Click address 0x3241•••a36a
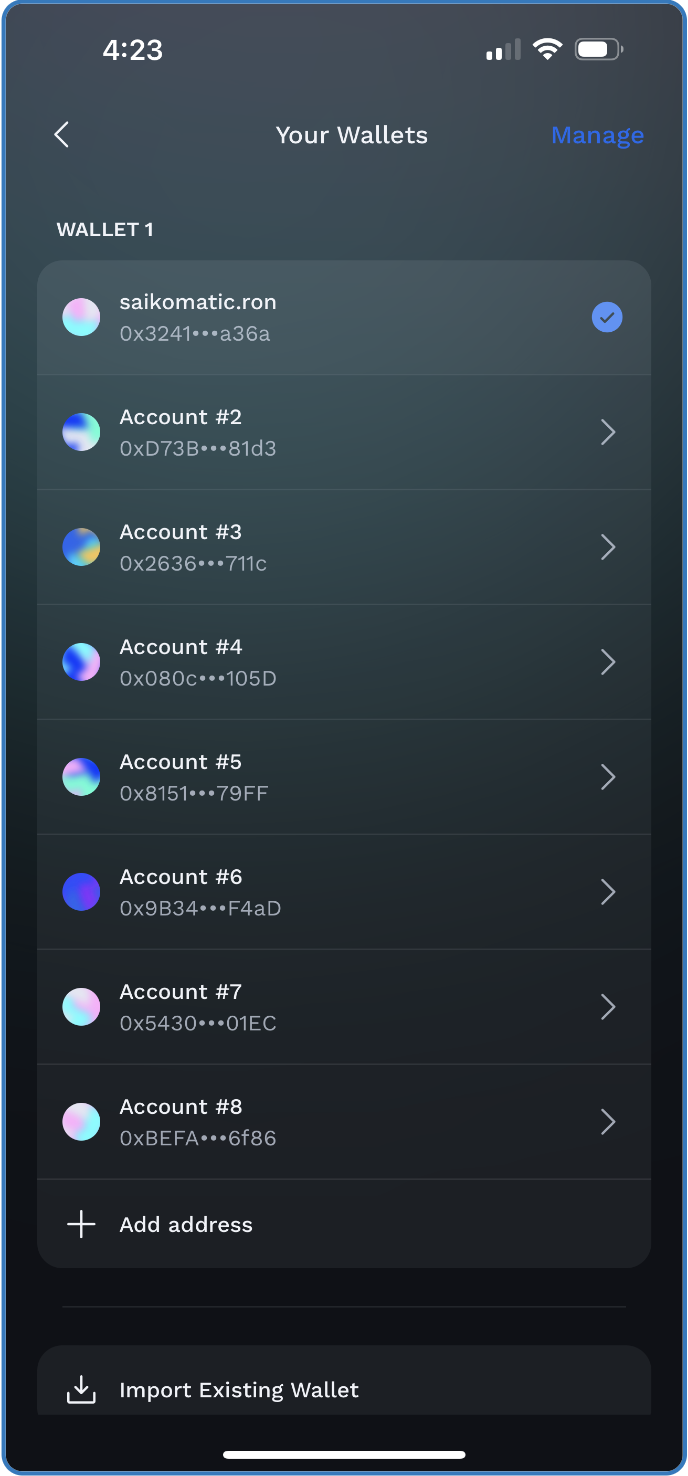This screenshot has height=1476, width=688. pyautogui.click(x=195, y=334)
